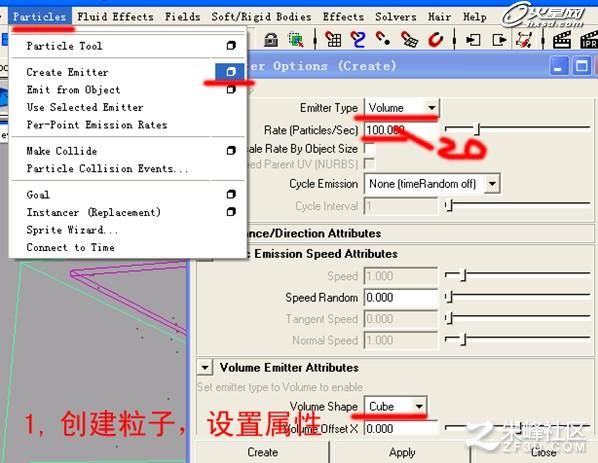The width and height of the screenshot is (598, 463).
Task: Click the Snap to grids magnet icon
Action: 333,39
